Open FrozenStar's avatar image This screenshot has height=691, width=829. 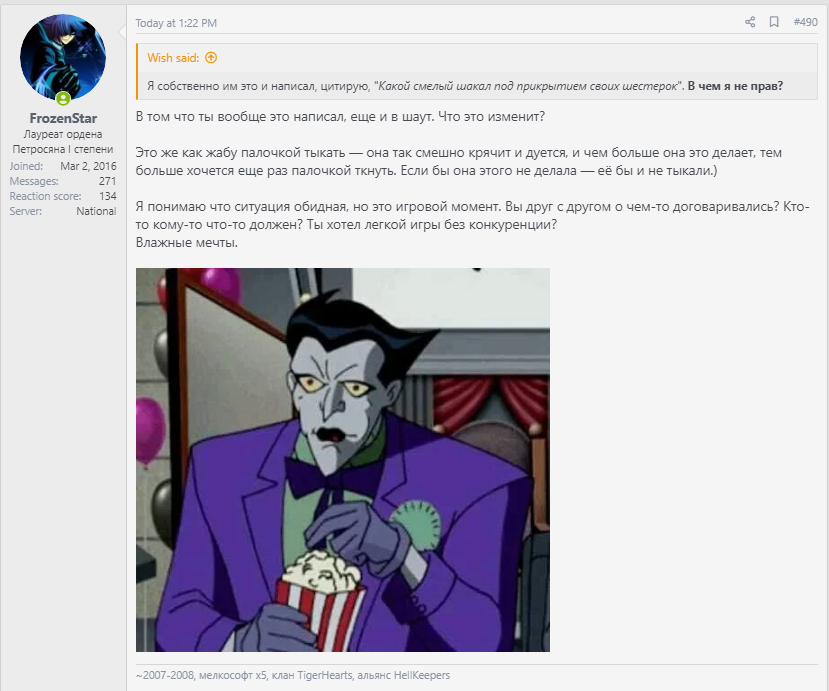tap(63, 57)
